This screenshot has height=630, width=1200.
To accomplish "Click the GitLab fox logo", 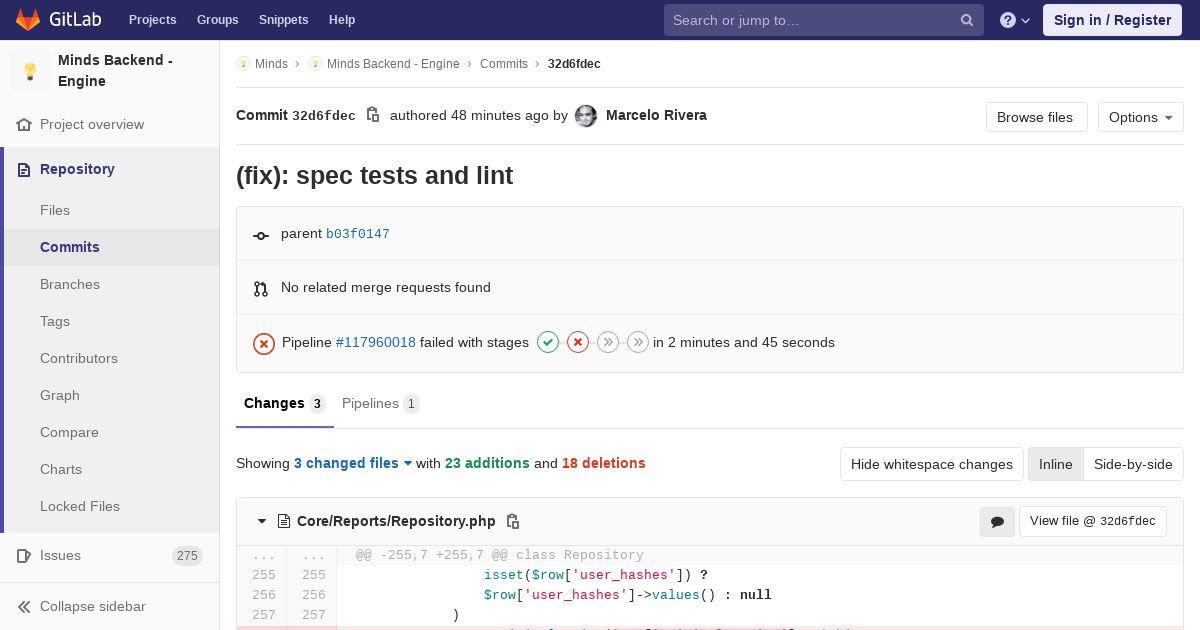I will 28,20.
